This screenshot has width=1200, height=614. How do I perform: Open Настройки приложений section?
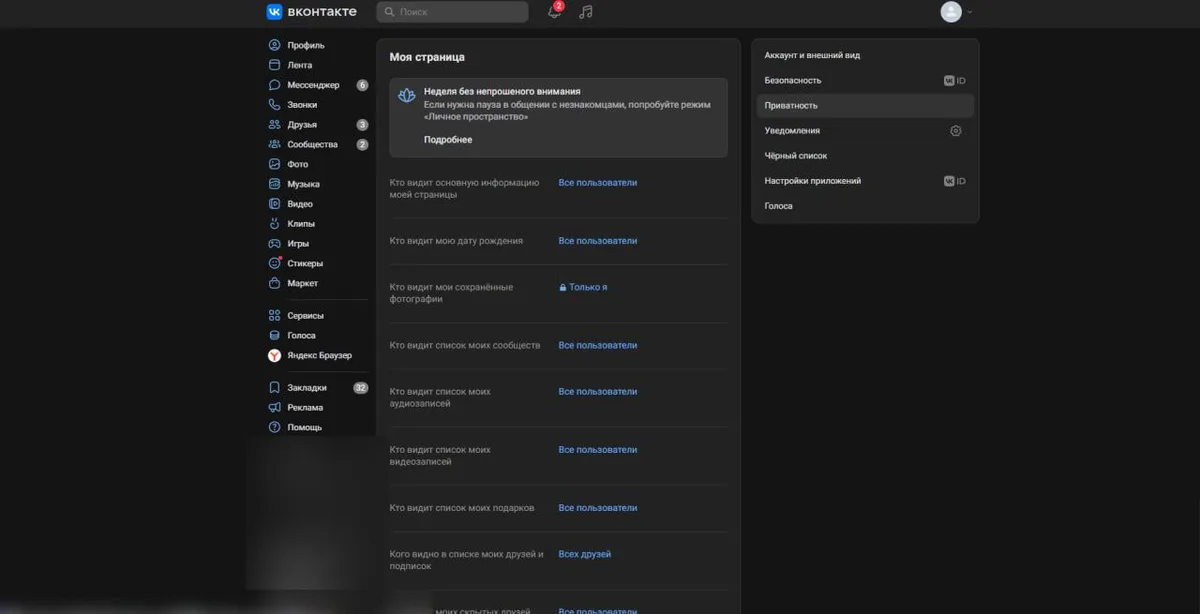(865, 181)
